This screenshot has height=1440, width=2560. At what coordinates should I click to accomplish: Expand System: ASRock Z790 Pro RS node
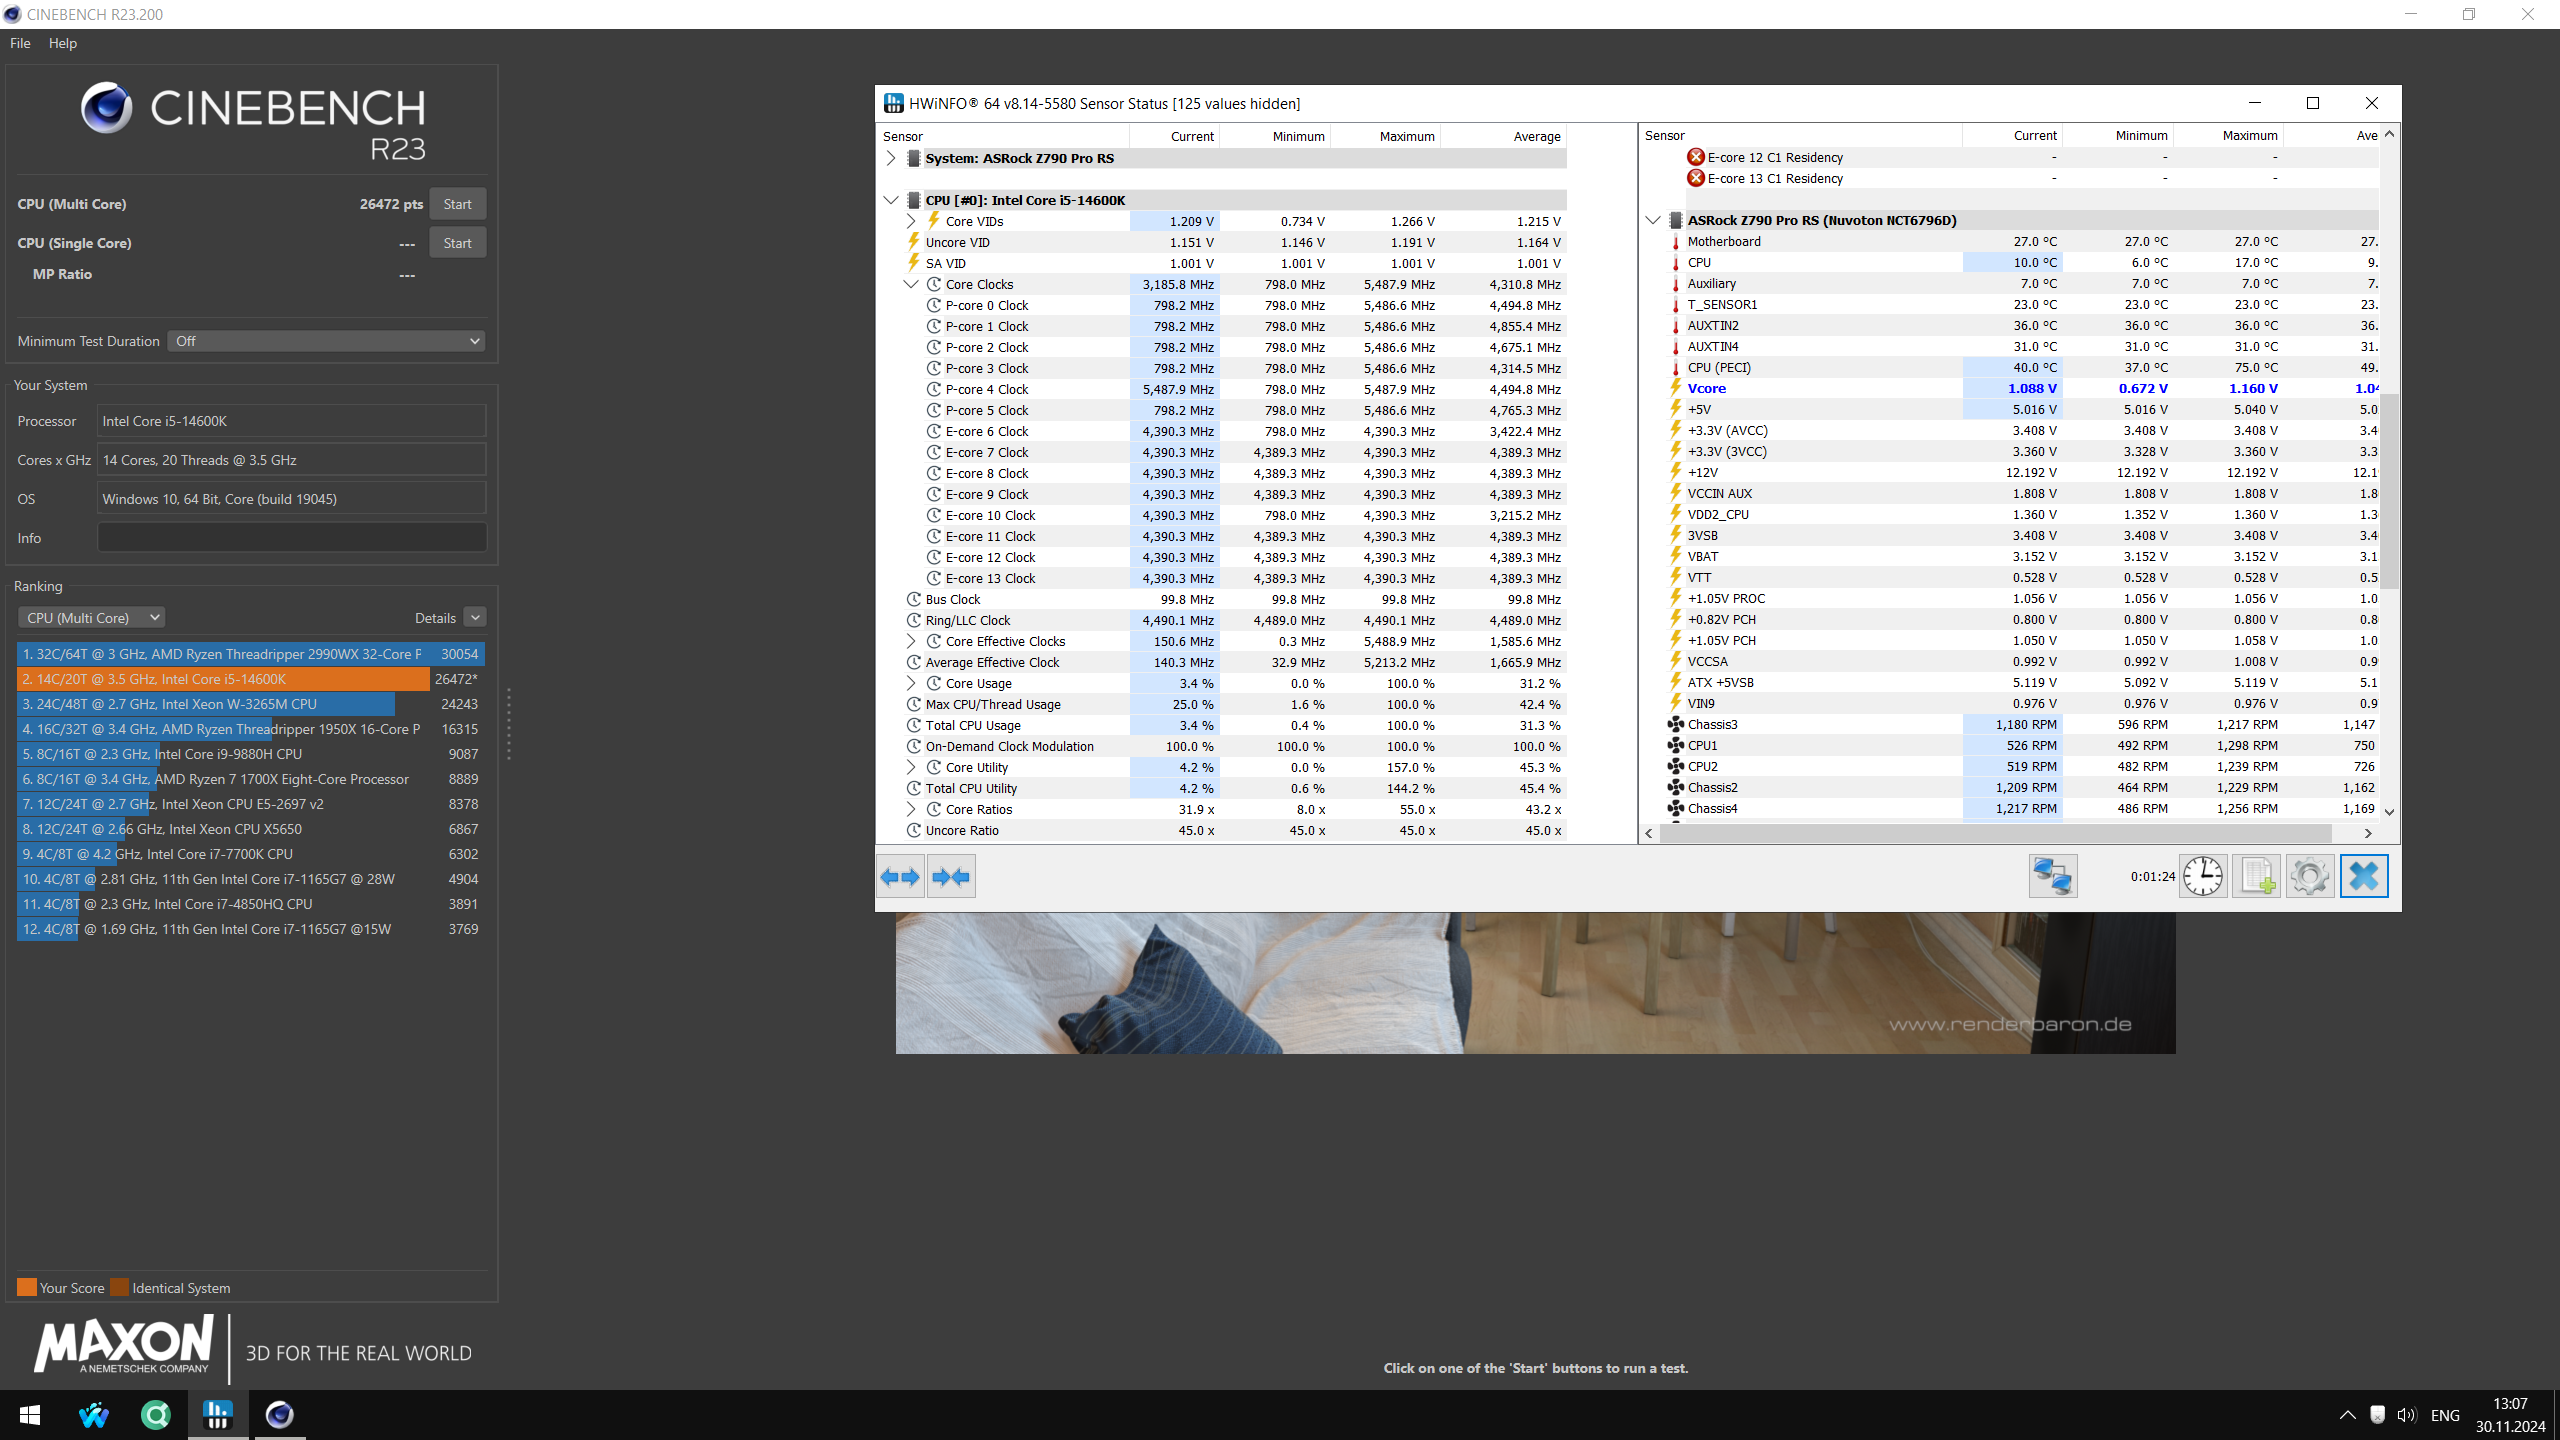click(891, 158)
